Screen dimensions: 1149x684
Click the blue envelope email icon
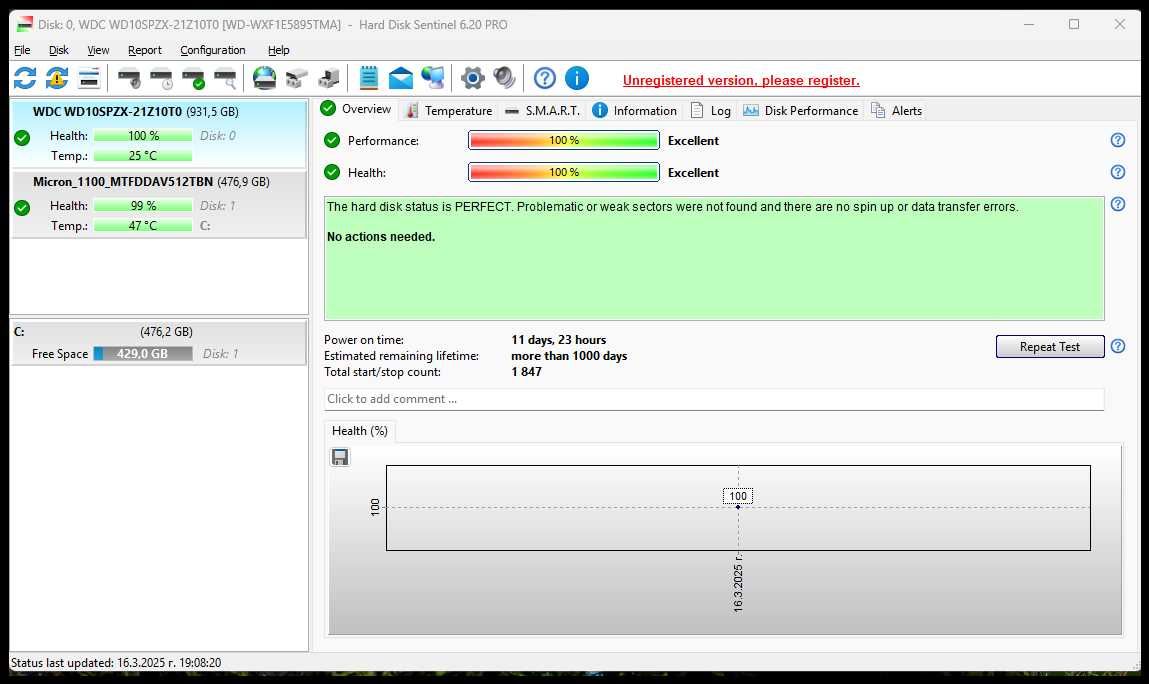400,78
